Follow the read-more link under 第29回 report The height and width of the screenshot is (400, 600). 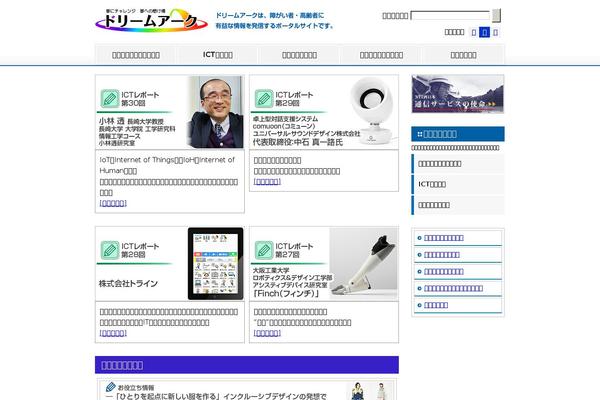[x=267, y=181]
